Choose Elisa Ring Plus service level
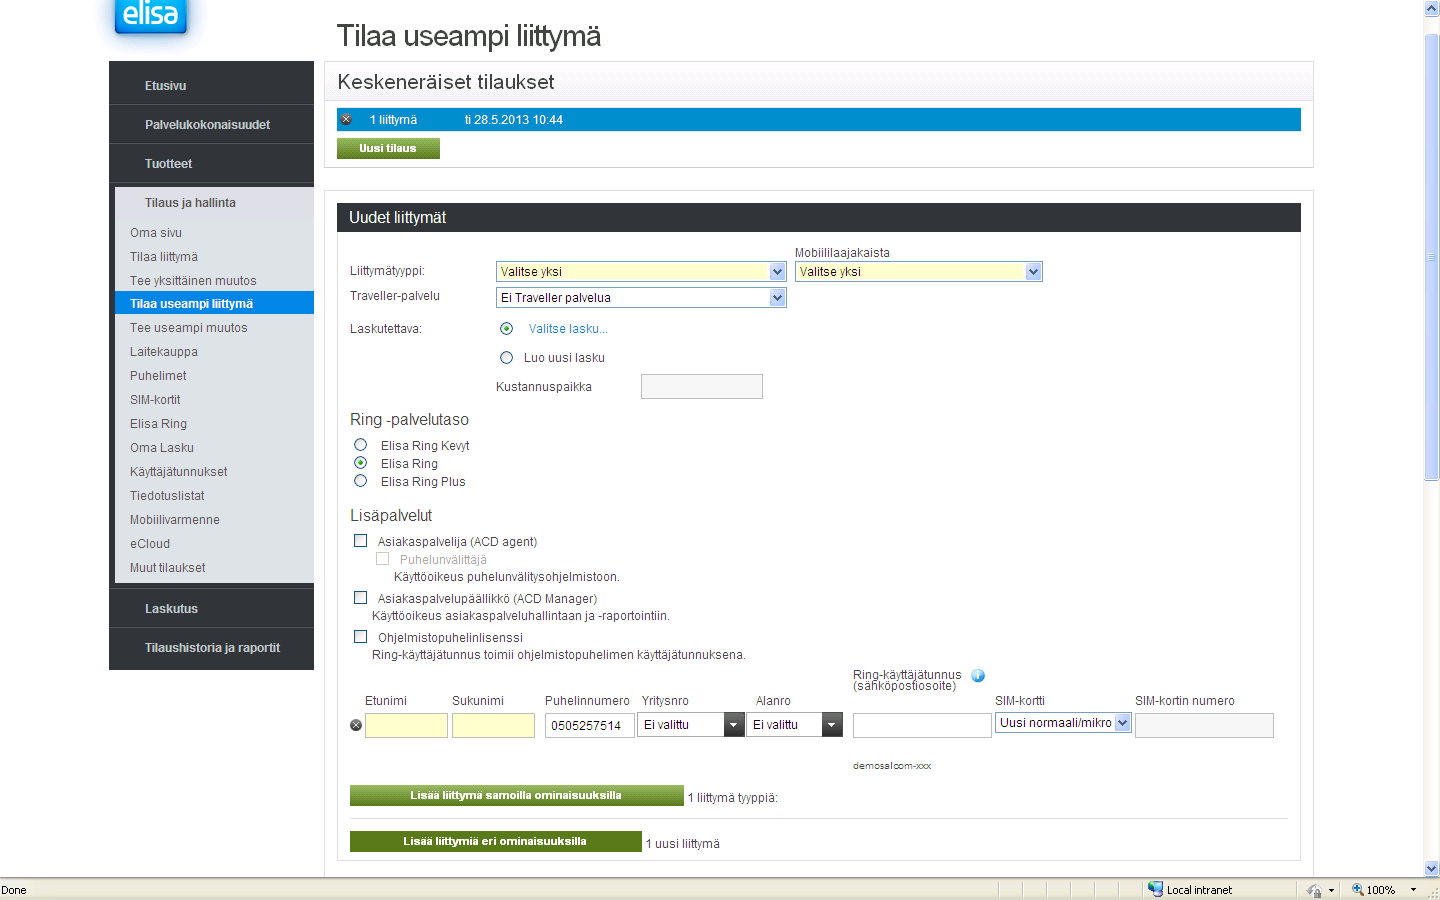This screenshot has width=1440, height=900. 361,481
